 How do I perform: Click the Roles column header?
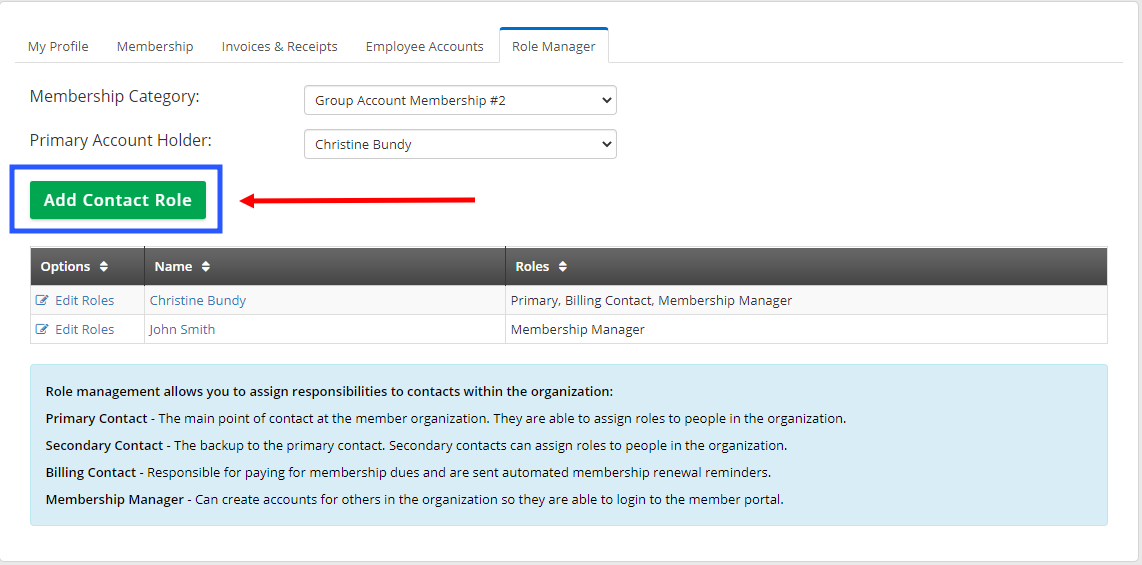807,266
